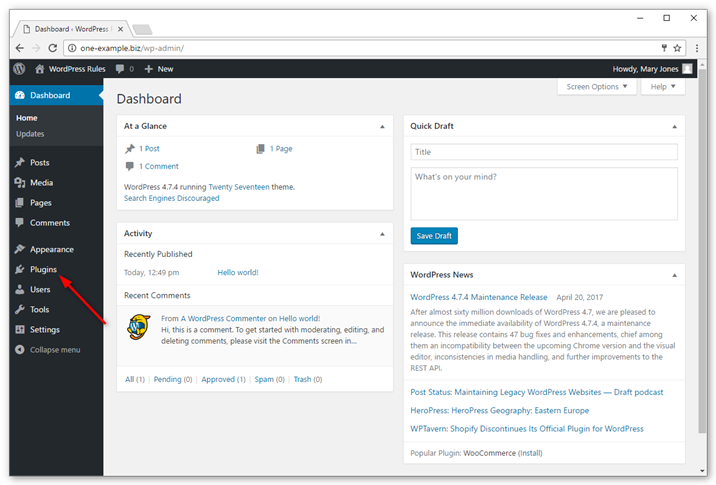Collapse the WordPress News panel
Image resolution: width=716 pixels, height=485 pixels.
[x=674, y=275]
